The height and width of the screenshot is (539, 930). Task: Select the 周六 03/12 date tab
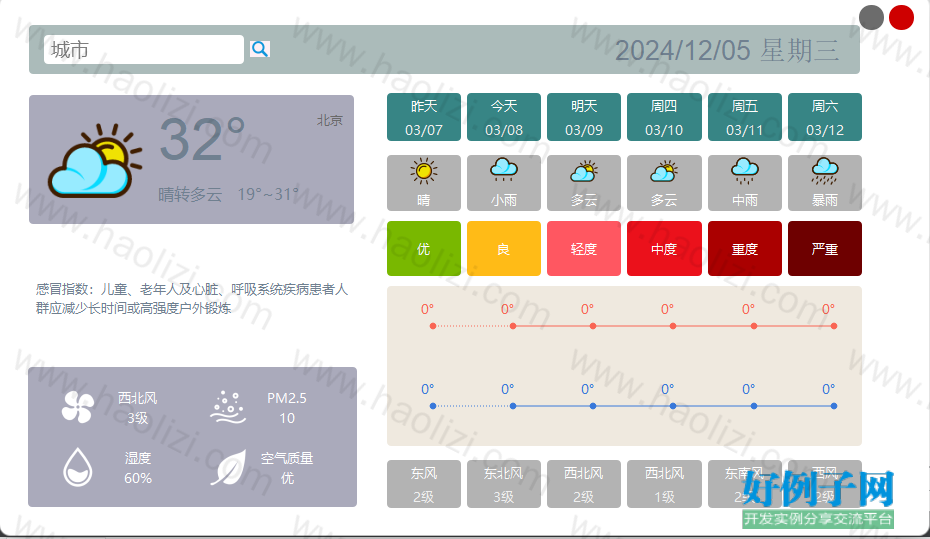[x=824, y=117]
